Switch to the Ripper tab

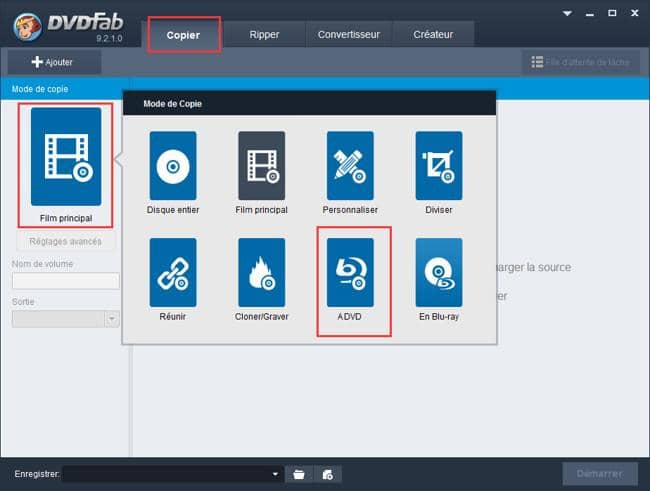click(264, 34)
